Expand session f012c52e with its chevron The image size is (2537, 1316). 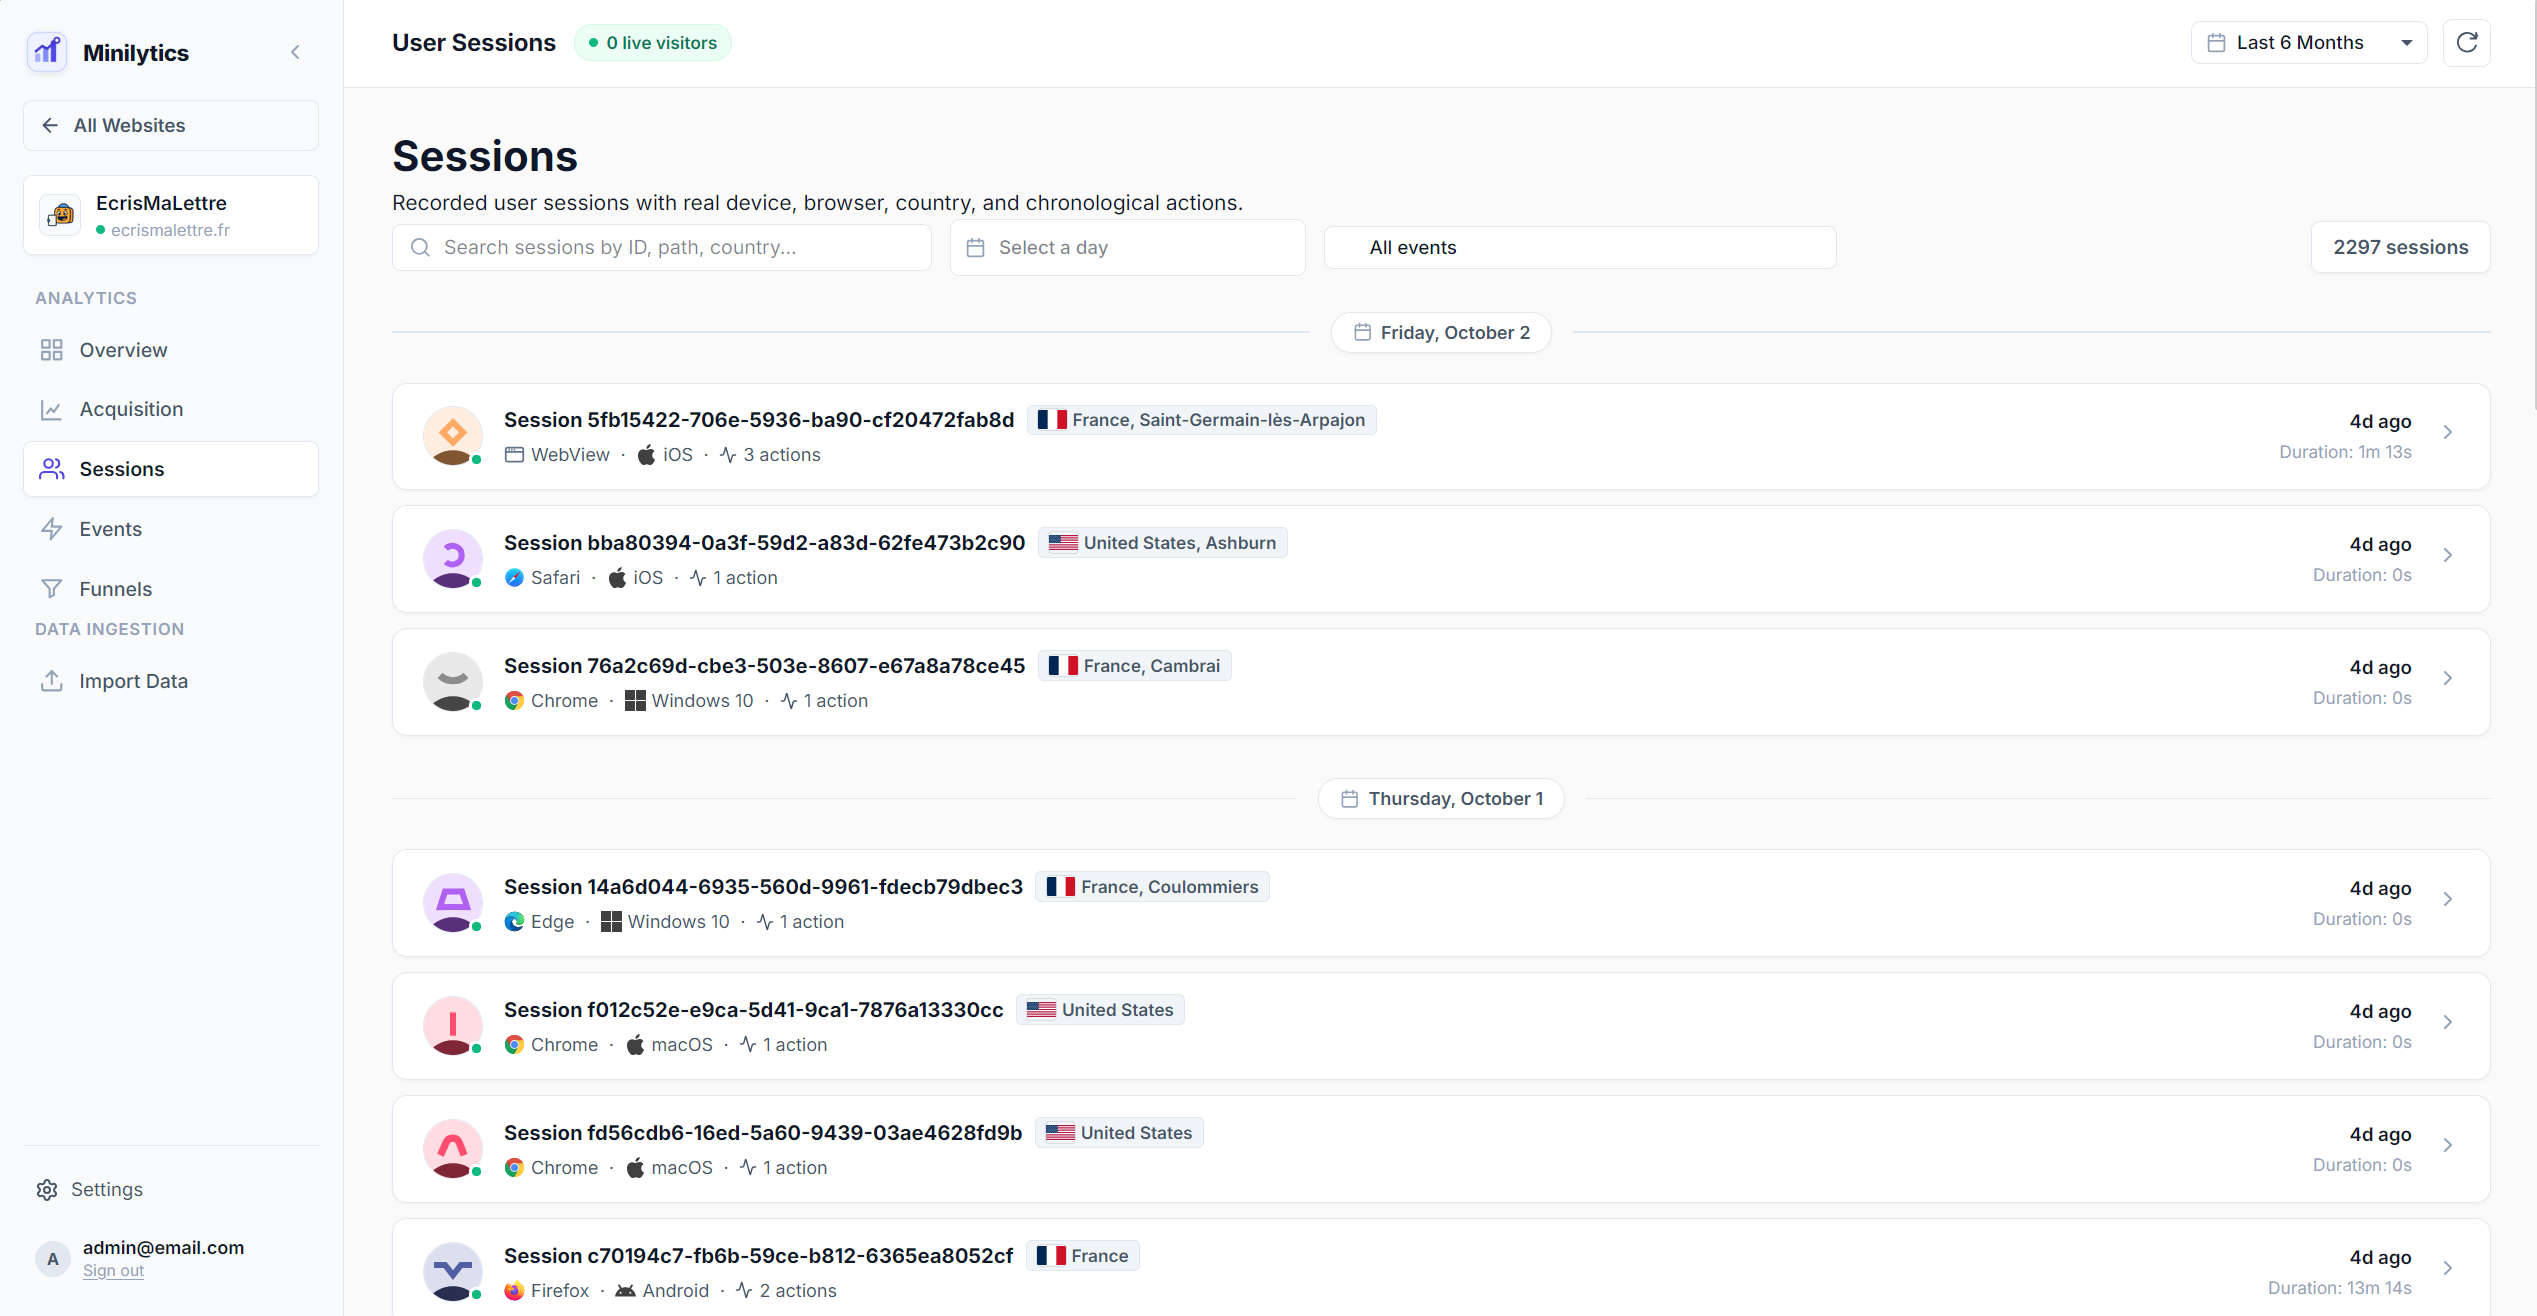point(2447,1022)
